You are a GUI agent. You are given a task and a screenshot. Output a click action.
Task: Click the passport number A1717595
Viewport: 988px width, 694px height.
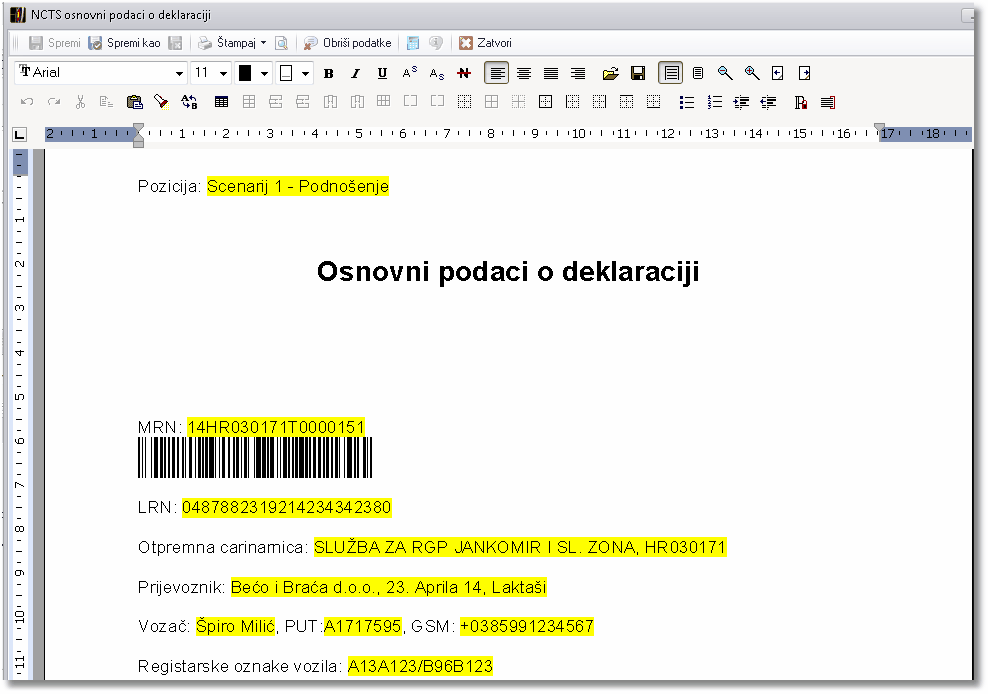362,627
